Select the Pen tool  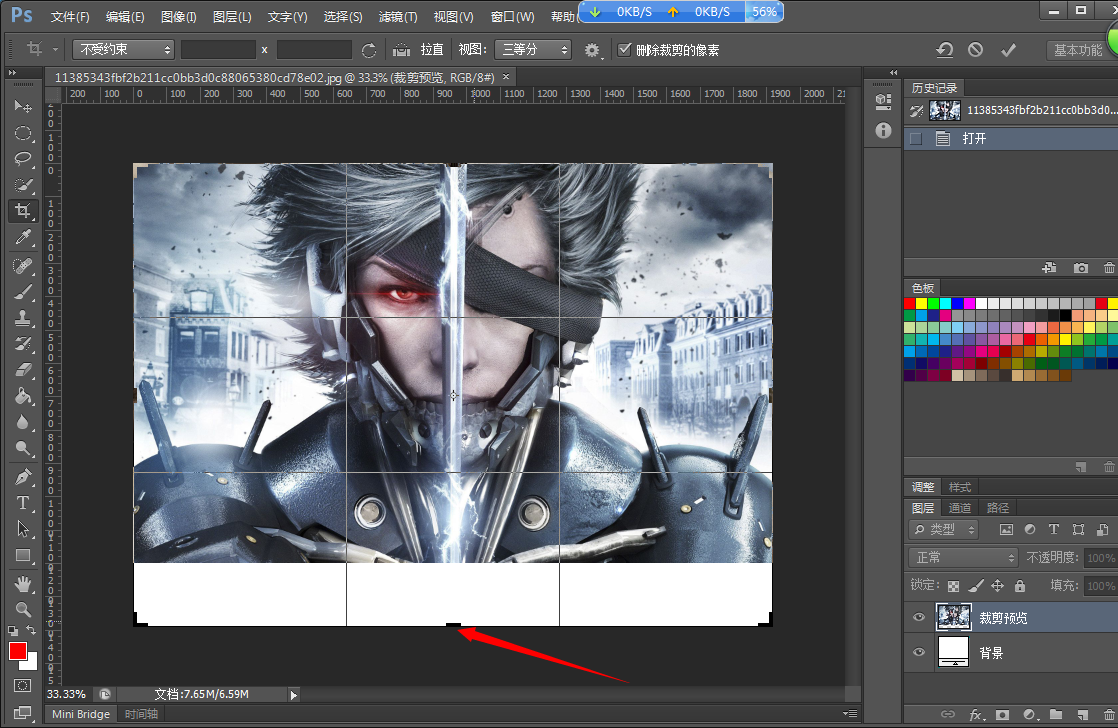tap(23, 476)
